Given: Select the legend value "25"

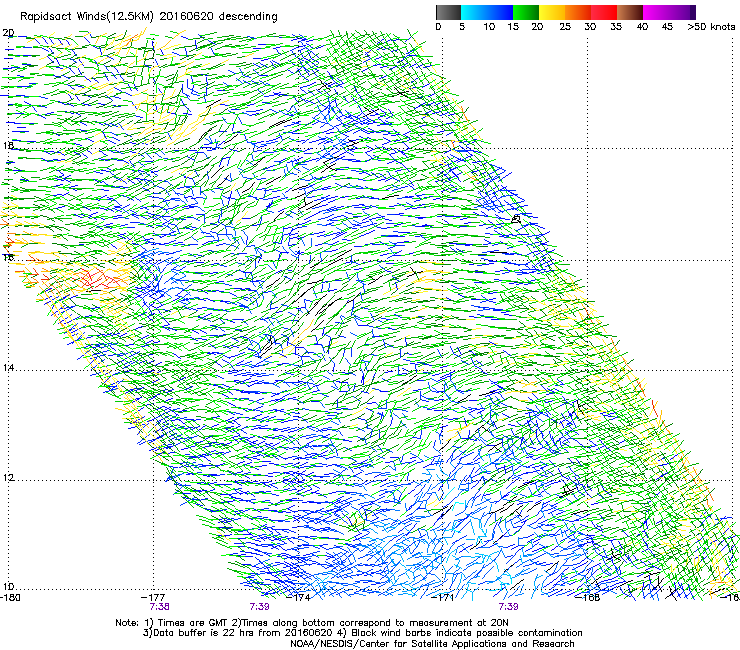Looking at the screenshot, I should (x=565, y=27).
